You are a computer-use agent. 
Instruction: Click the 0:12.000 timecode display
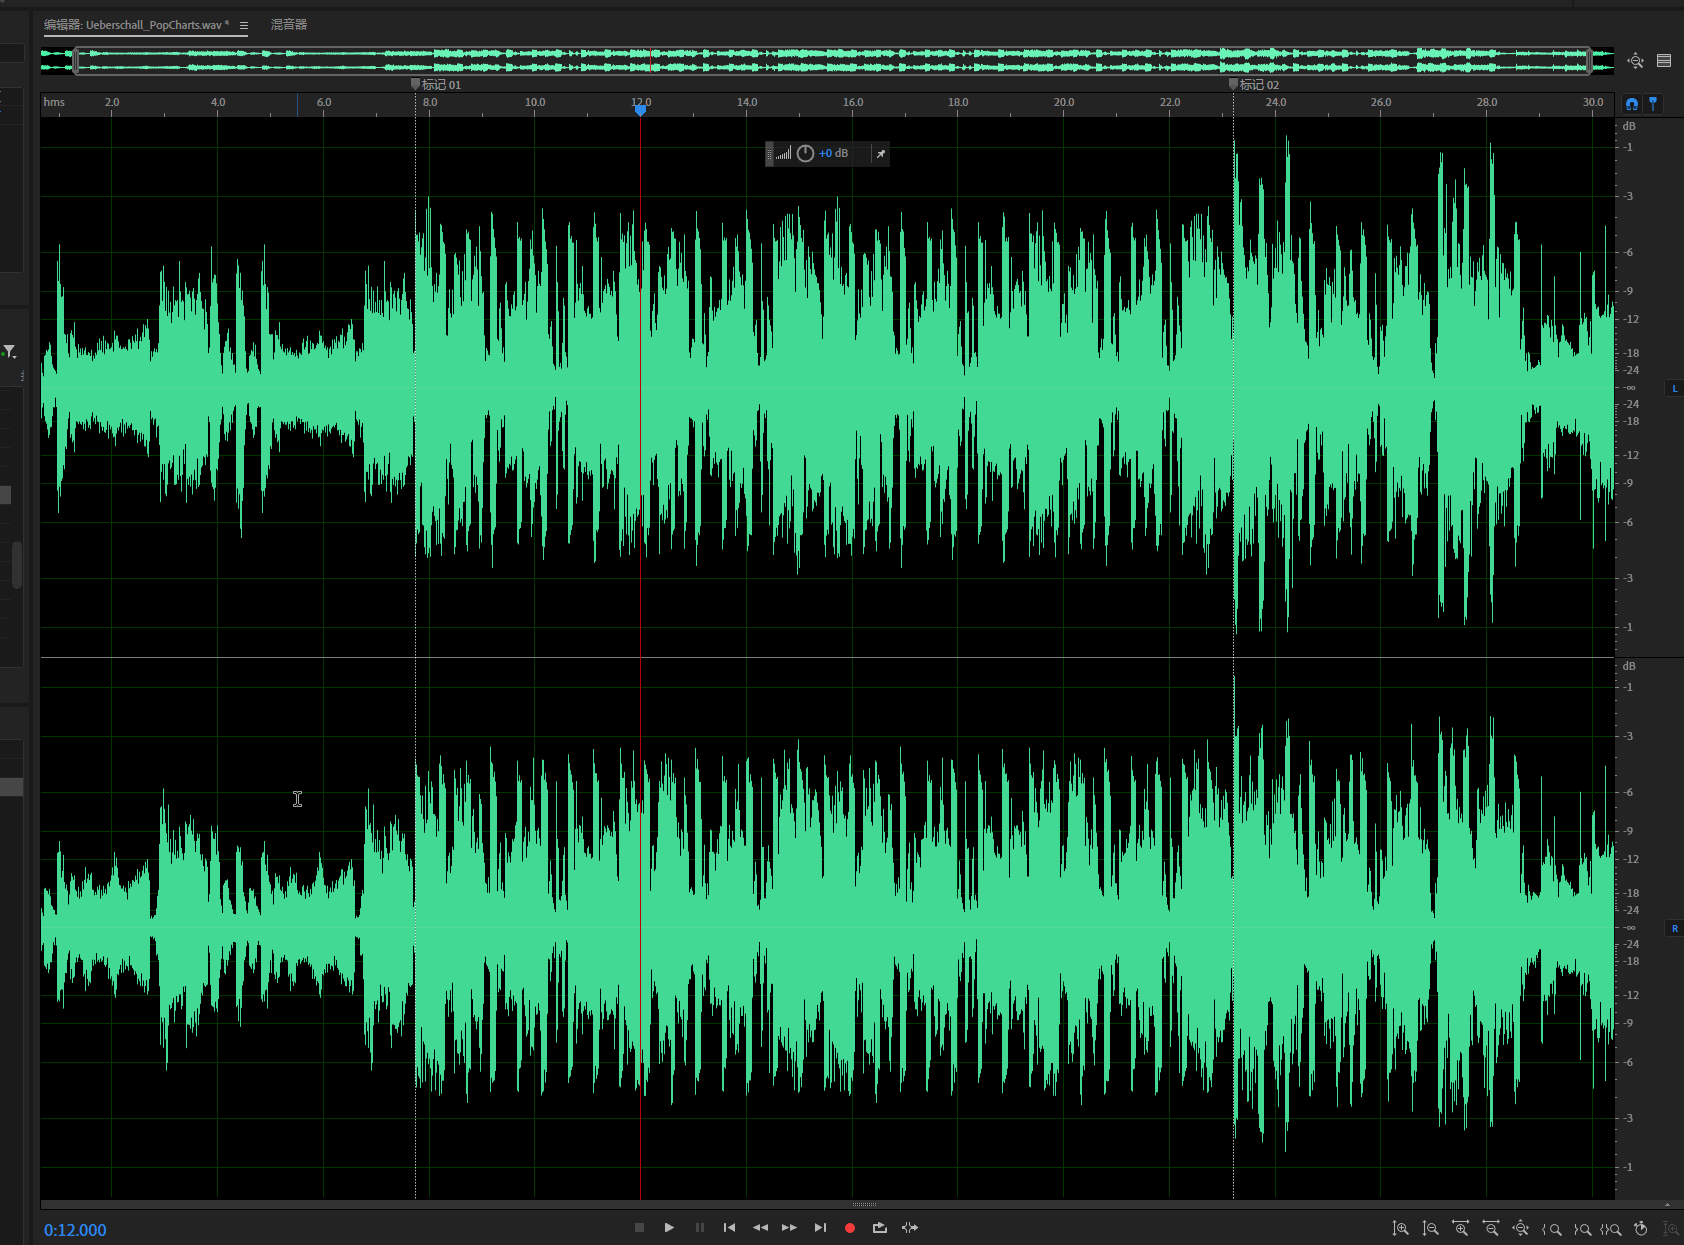[x=75, y=1230]
